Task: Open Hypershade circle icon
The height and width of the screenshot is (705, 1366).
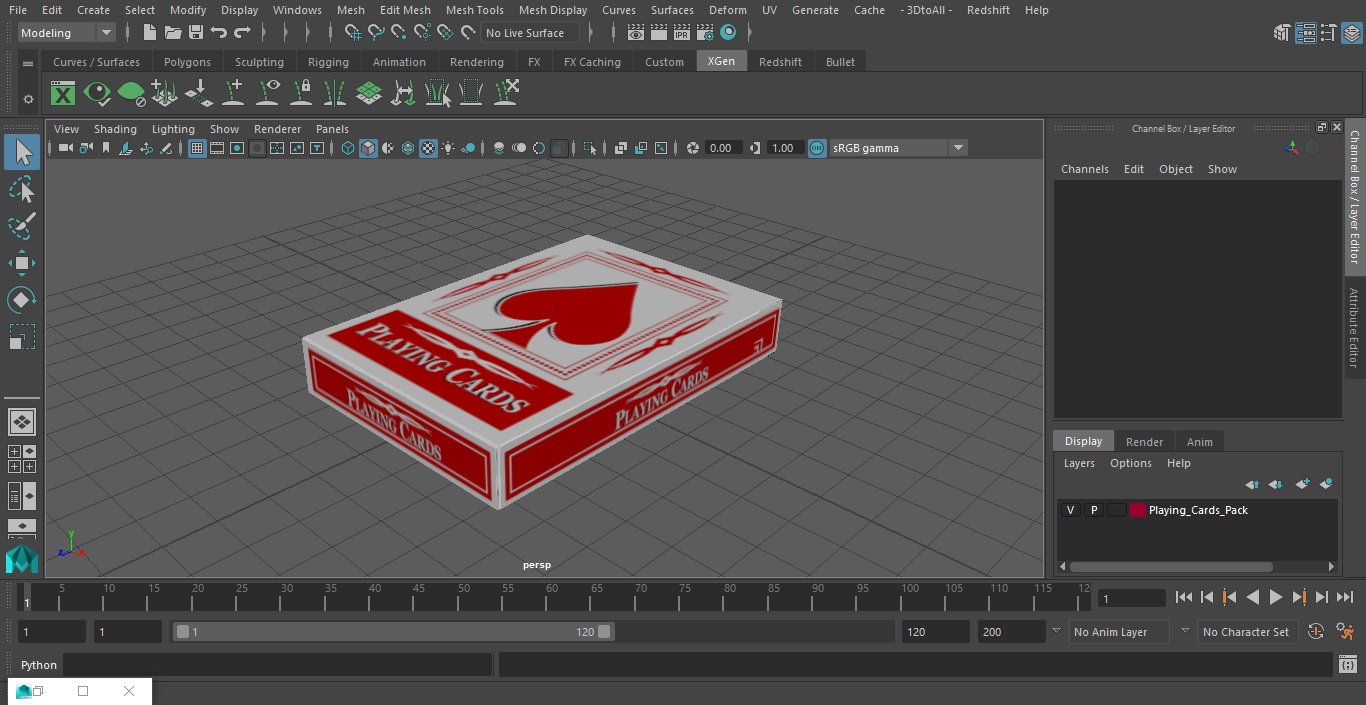Action: click(x=728, y=33)
